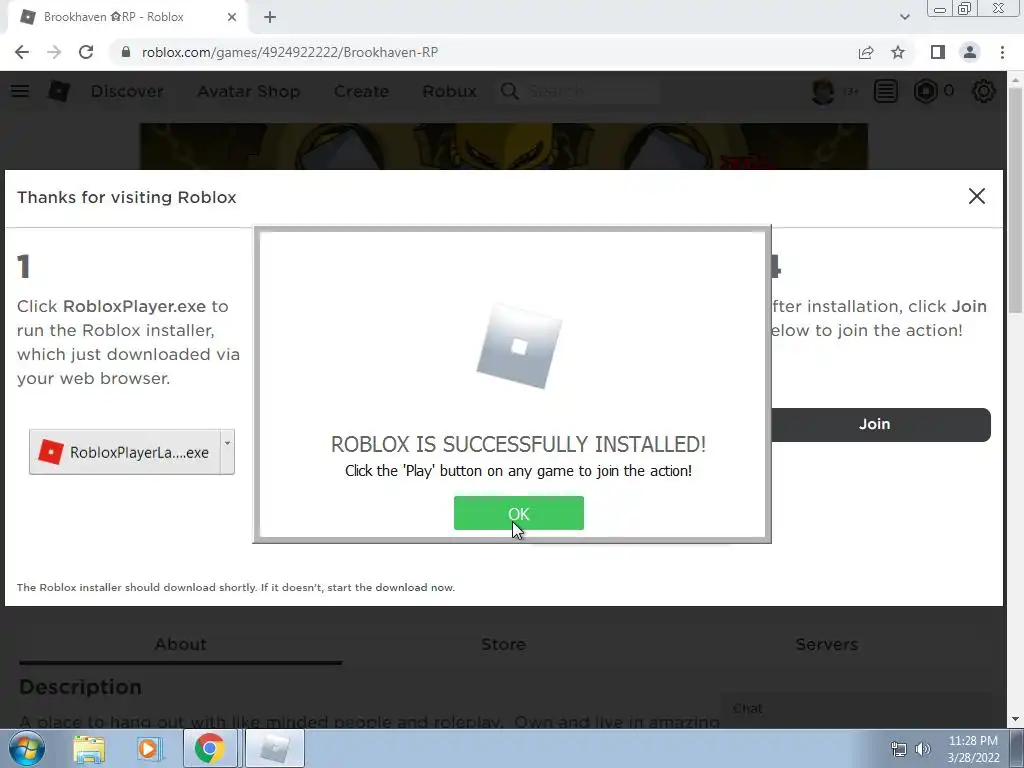Open Roblox notifications feed icon
The width and height of the screenshot is (1024, 768).
point(886,91)
